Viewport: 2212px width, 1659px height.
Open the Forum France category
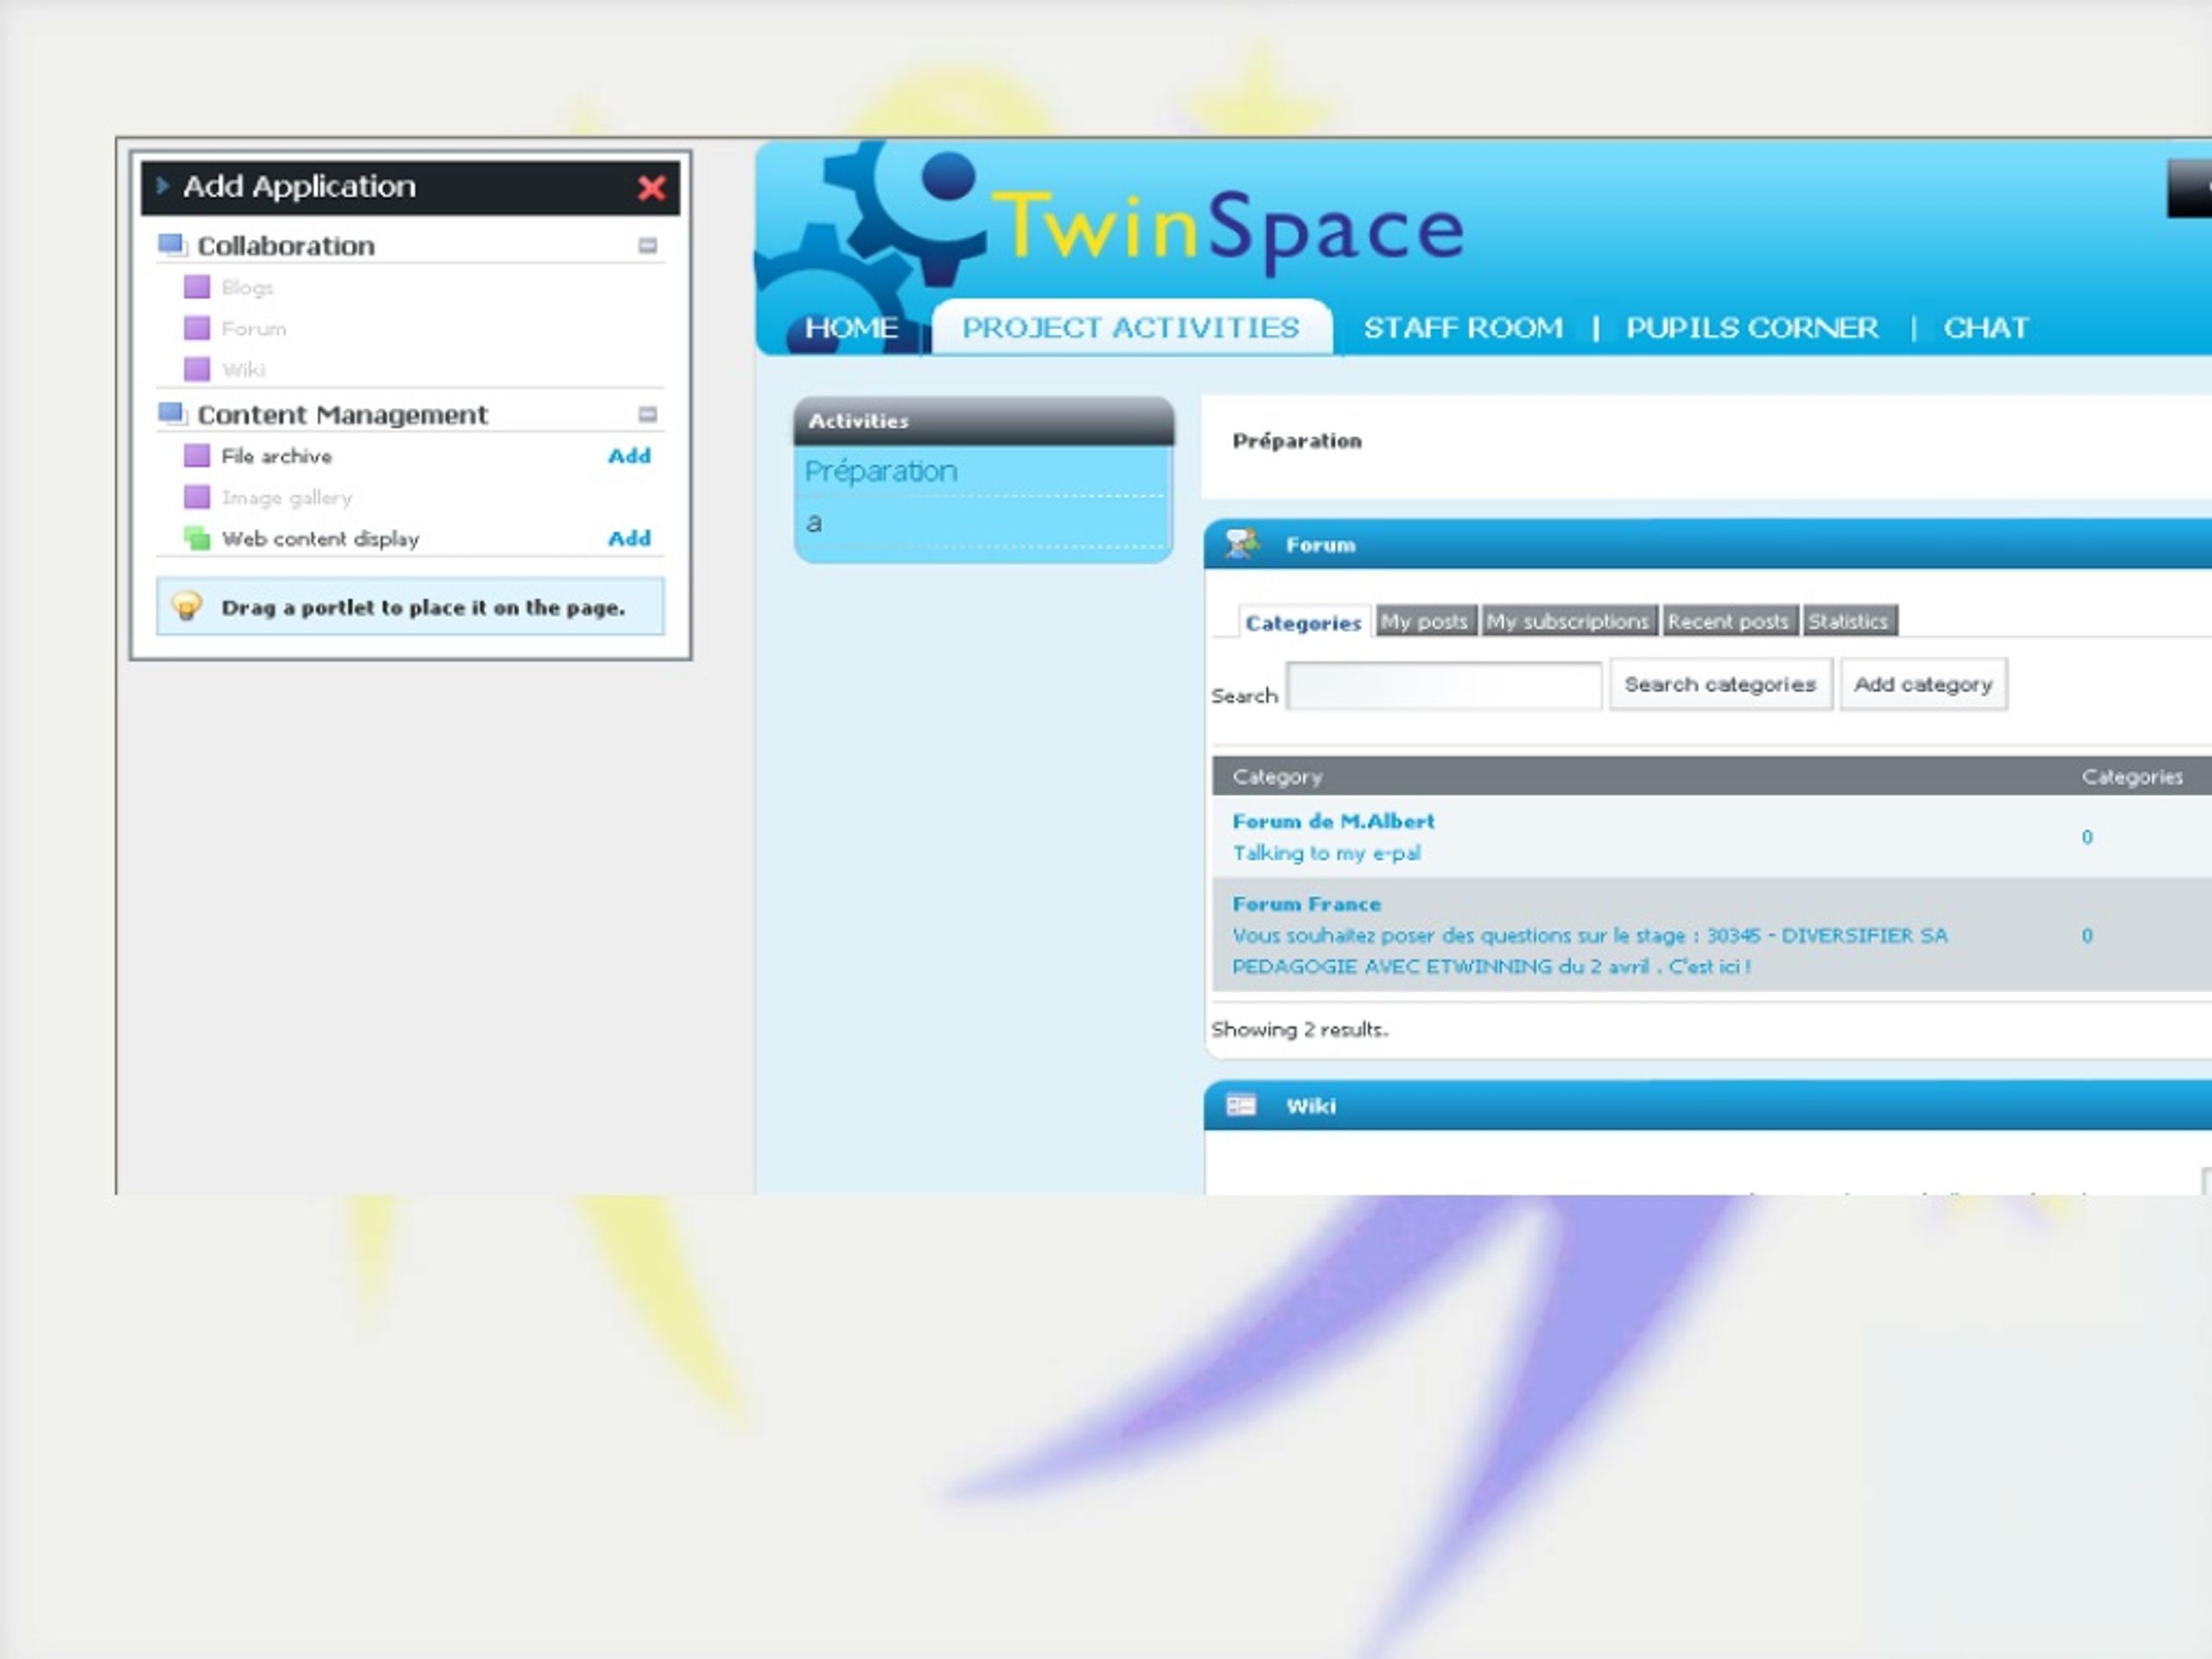point(1306,904)
